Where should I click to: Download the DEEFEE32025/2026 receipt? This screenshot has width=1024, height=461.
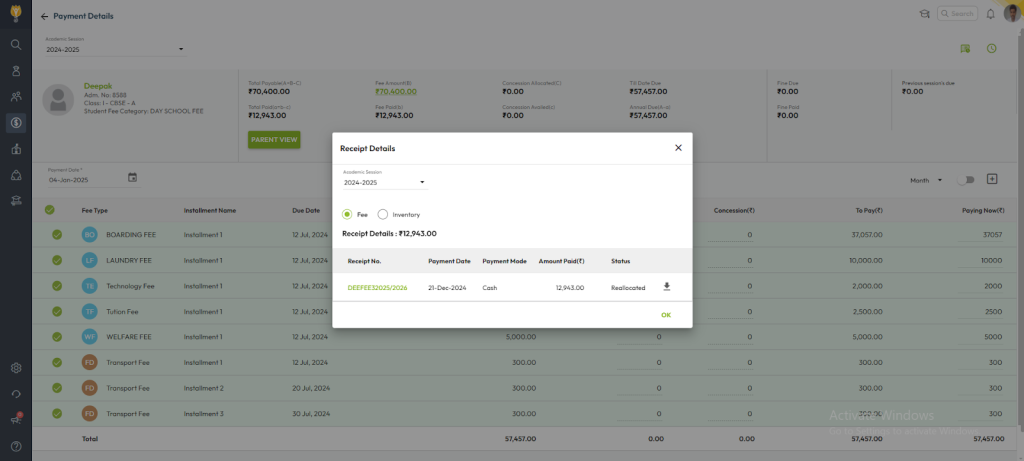(667, 287)
